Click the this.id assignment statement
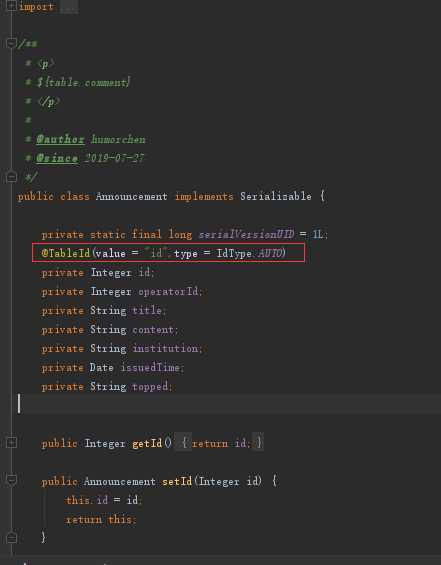Viewport: 441px width, 565px height. click(104, 500)
